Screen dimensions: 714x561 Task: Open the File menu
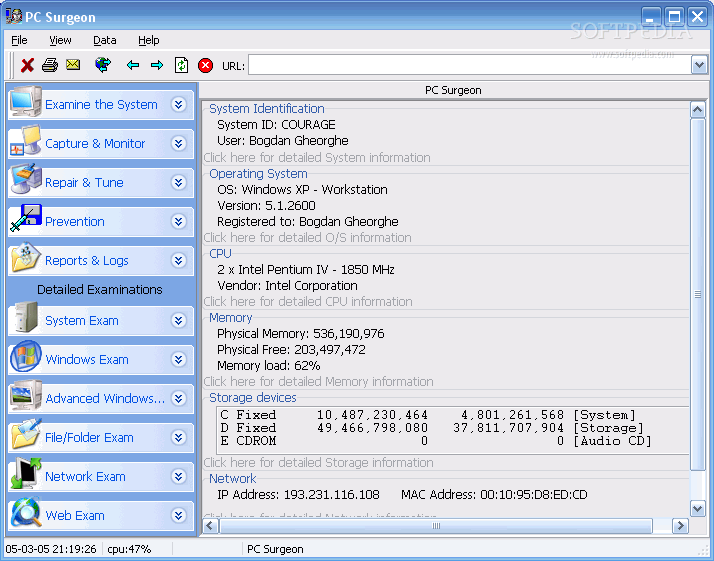[x=19, y=41]
